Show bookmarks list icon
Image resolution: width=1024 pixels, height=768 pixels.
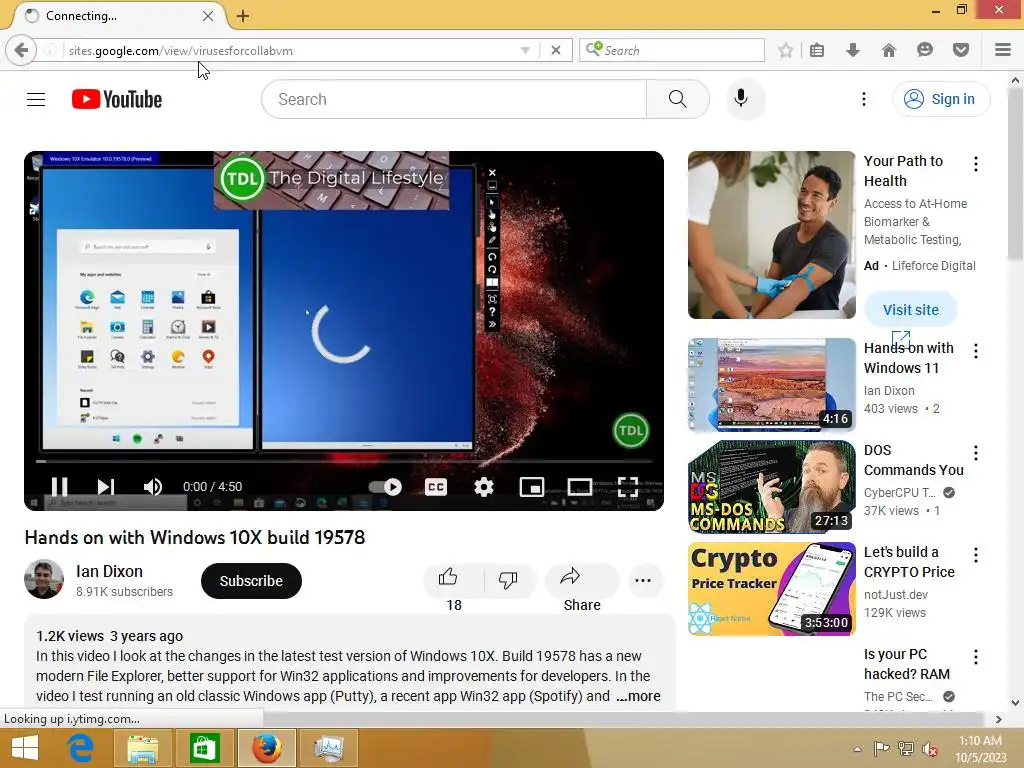[x=817, y=50]
